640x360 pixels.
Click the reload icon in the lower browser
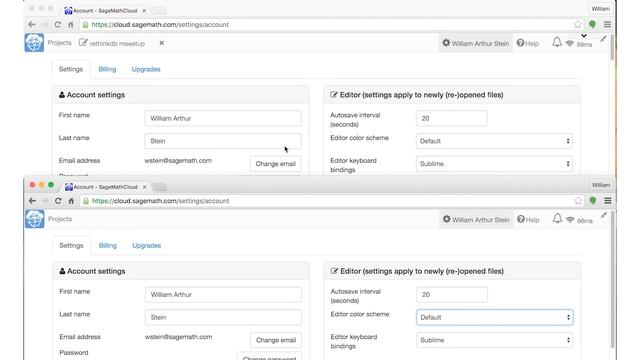[58, 201]
